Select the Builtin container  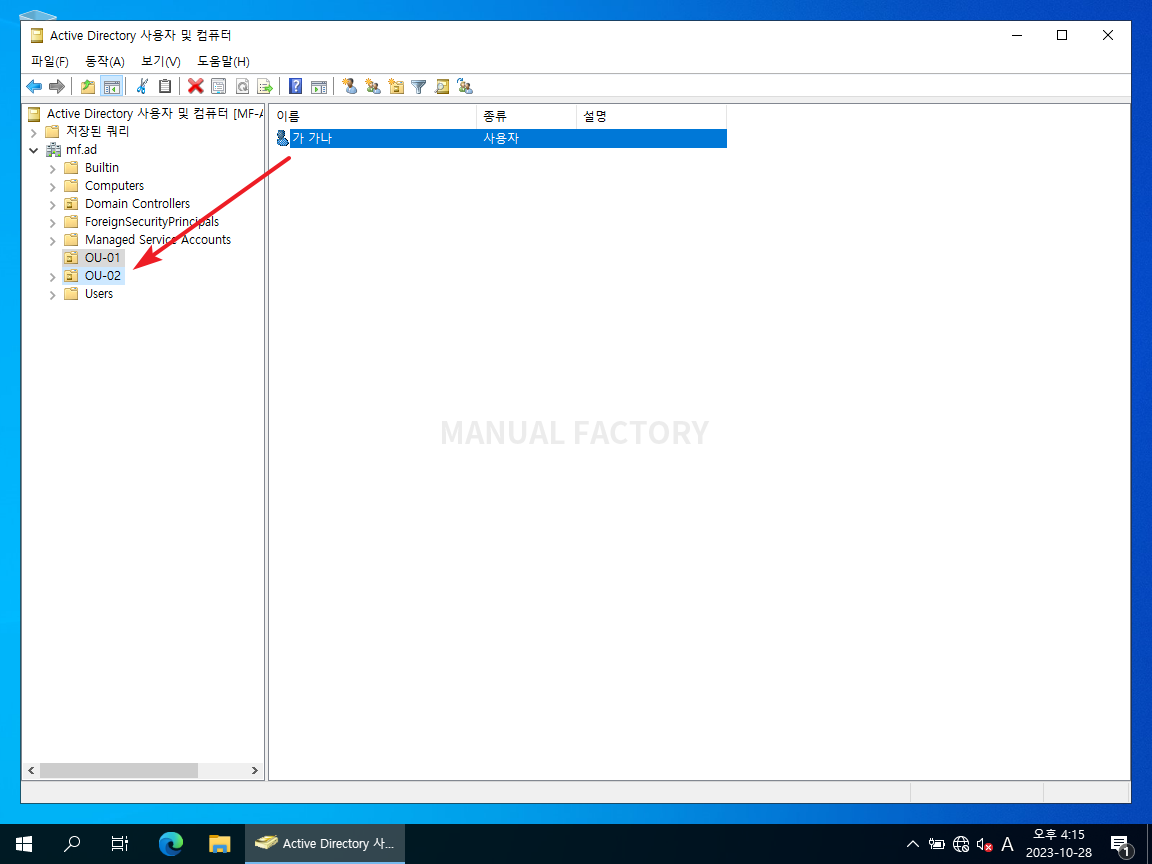point(101,168)
